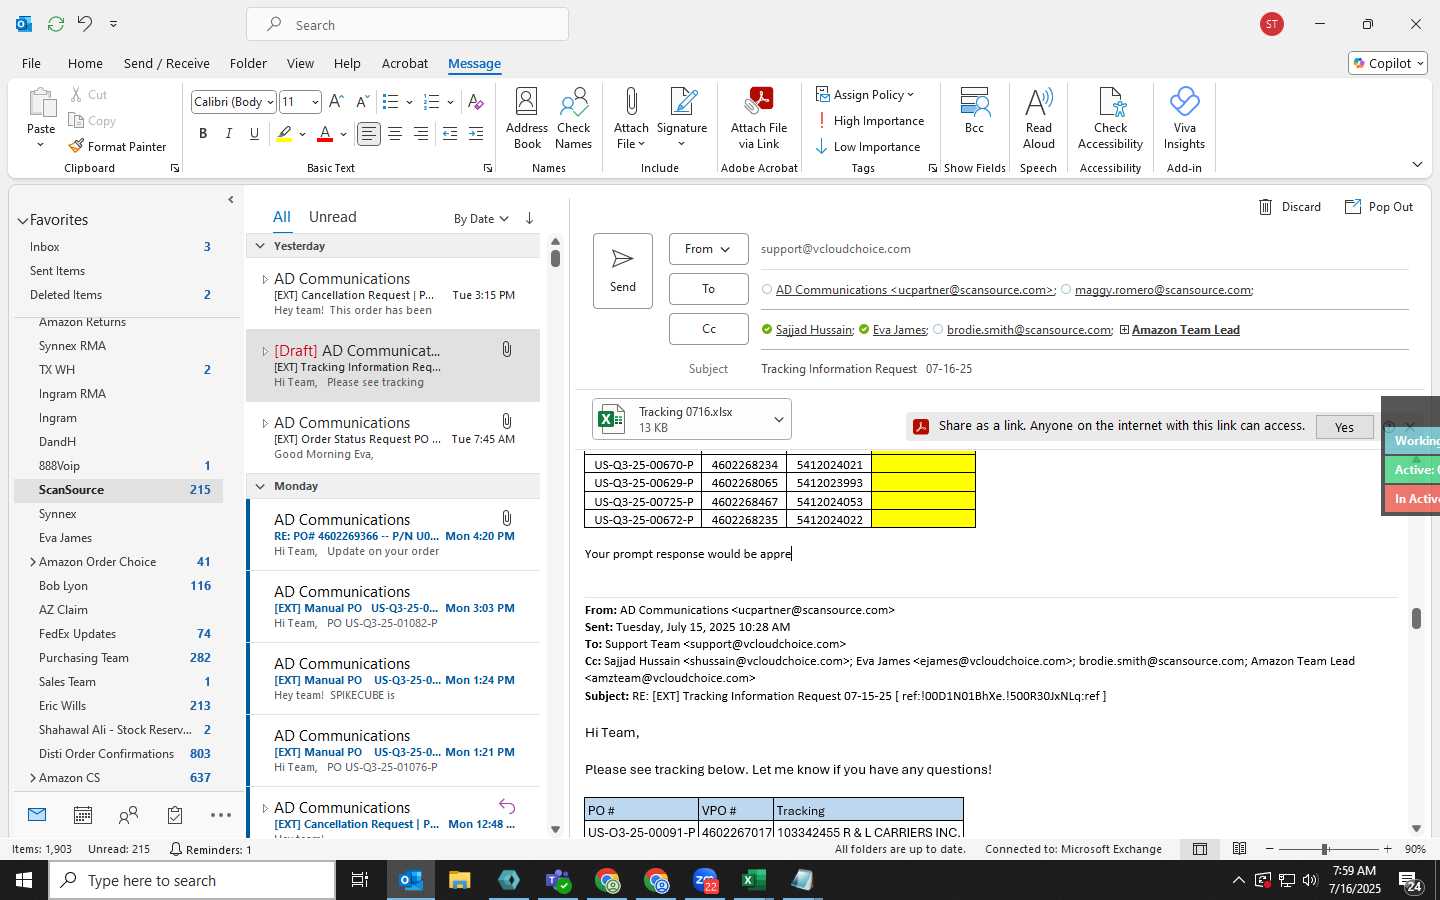Image resolution: width=1440 pixels, height=900 pixels.
Task: Switch to the Home tab
Action: pos(85,63)
